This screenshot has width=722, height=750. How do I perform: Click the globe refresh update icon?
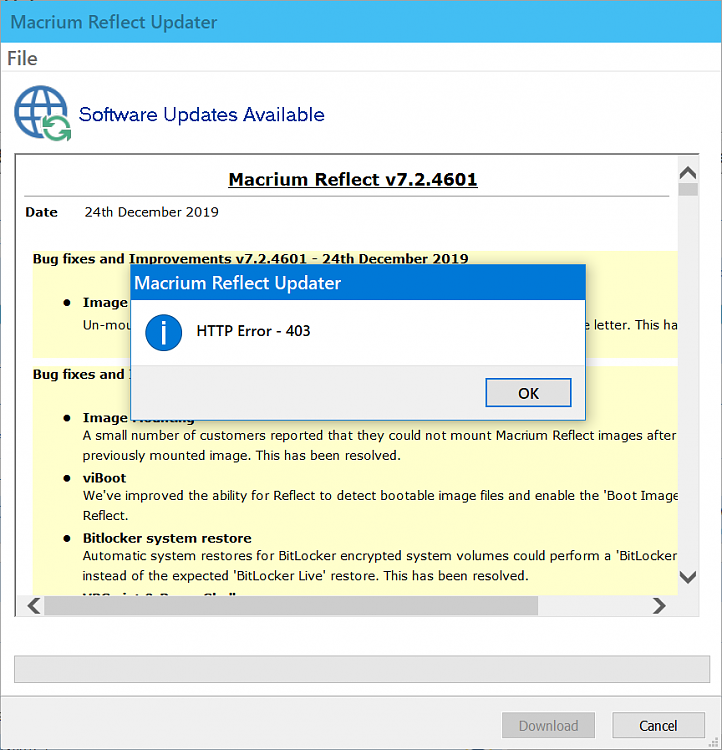(x=43, y=113)
